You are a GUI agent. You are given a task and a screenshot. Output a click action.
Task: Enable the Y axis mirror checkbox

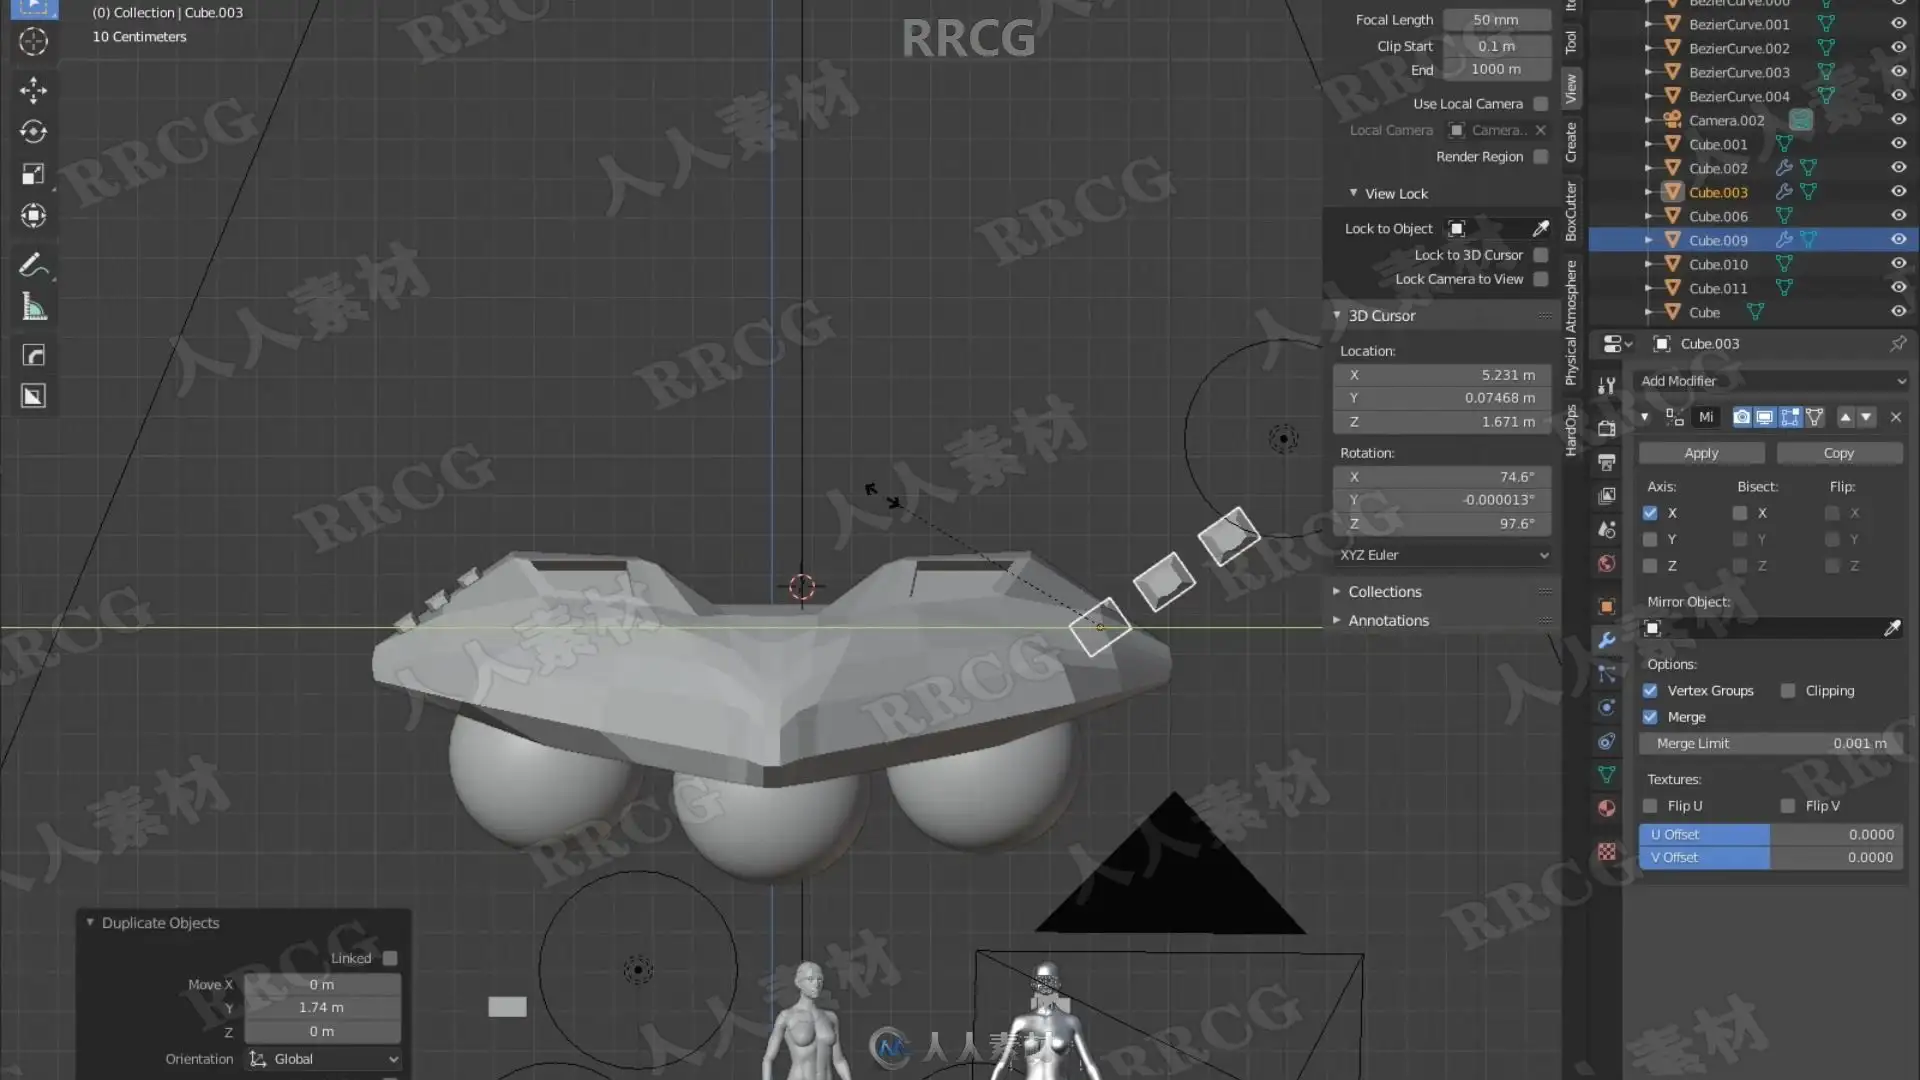1650,539
